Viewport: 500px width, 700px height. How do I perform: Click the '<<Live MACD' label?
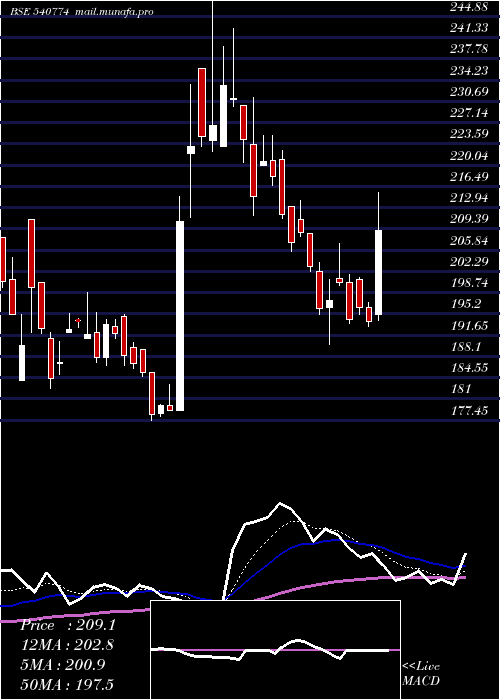pos(421,674)
